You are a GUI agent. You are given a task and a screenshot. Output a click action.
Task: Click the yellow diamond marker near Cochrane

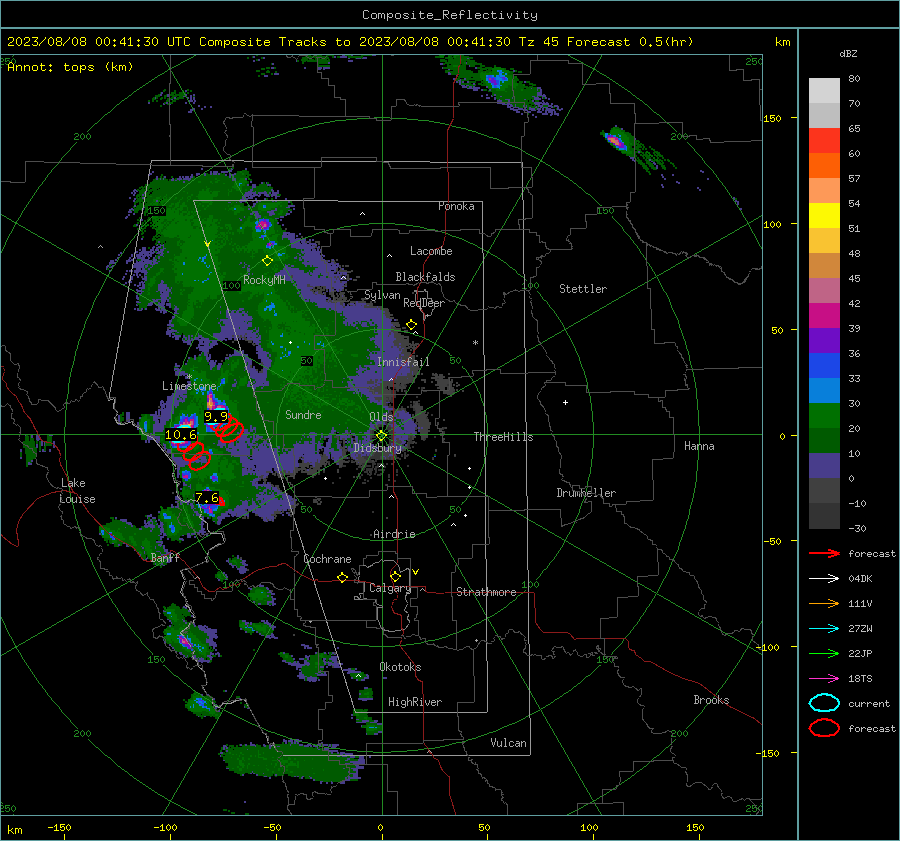(x=343, y=577)
